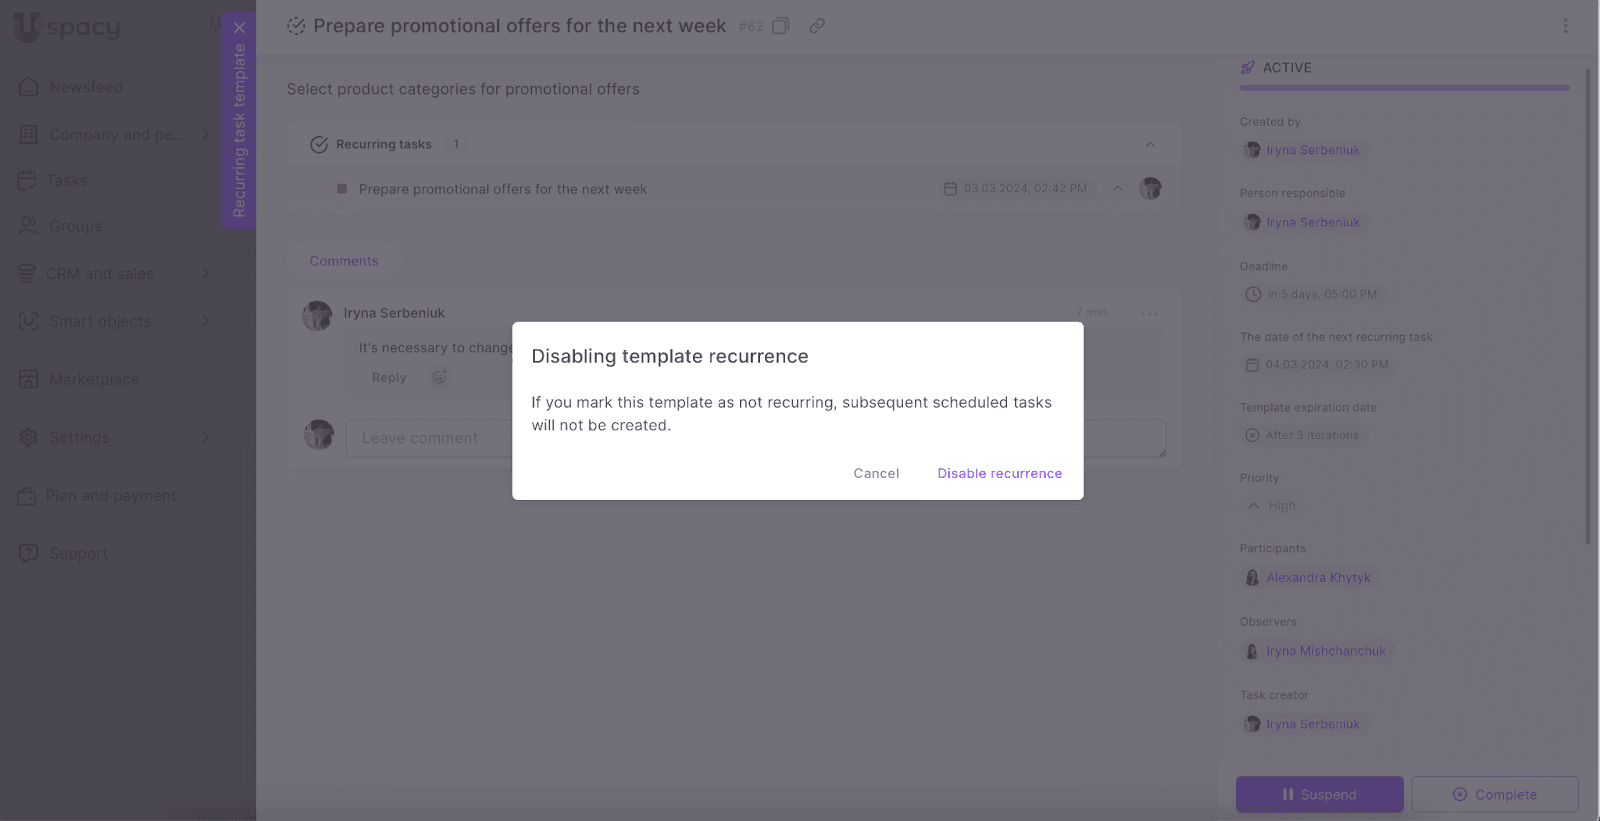Click the ACTIVE status progress bar
1600x821 pixels.
click(x=1404, y=88)
